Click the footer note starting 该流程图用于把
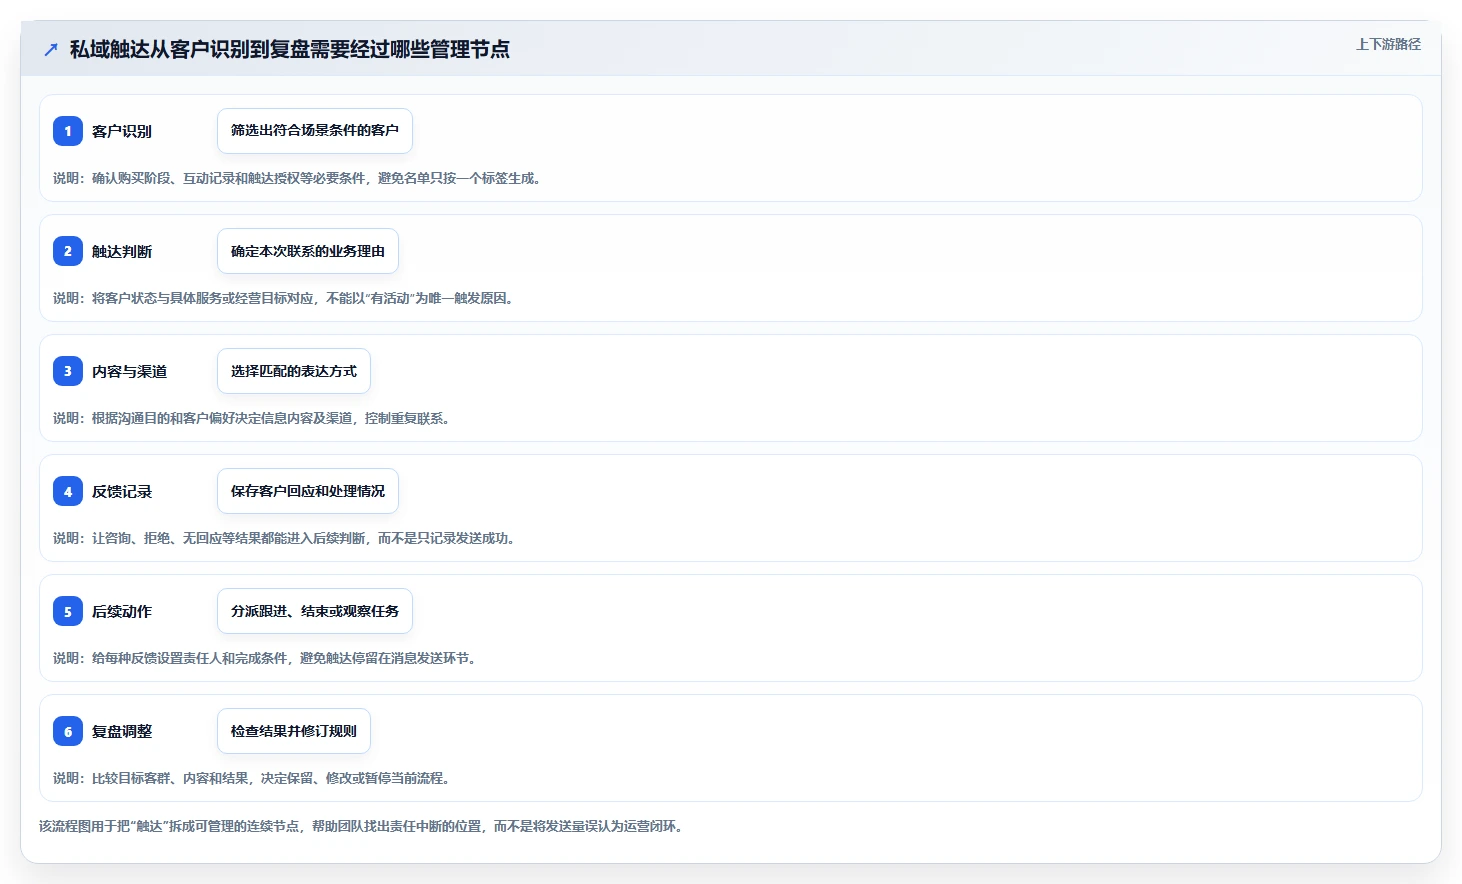This screenshot has height=884, width=1462. (362, 826)
